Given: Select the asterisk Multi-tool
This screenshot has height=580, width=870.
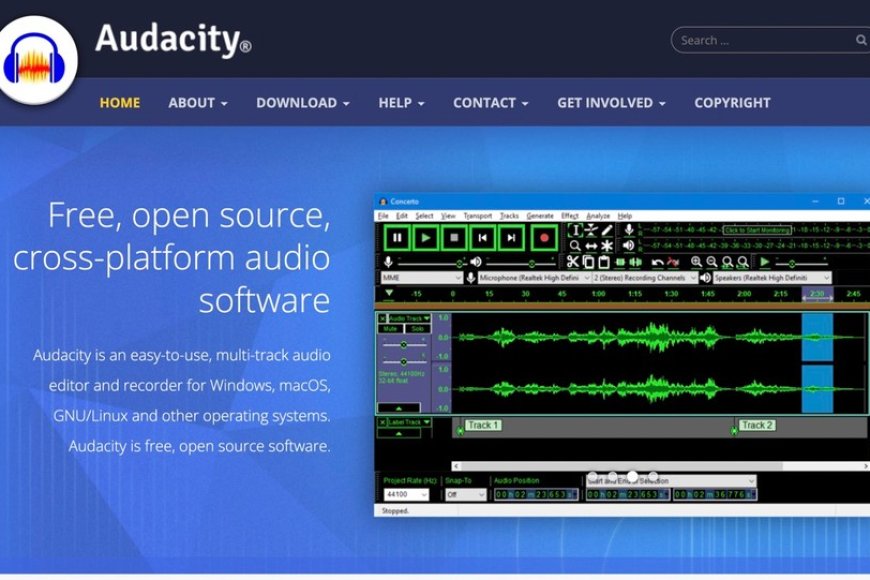Looking at the screenshot, I should [607, 246].
